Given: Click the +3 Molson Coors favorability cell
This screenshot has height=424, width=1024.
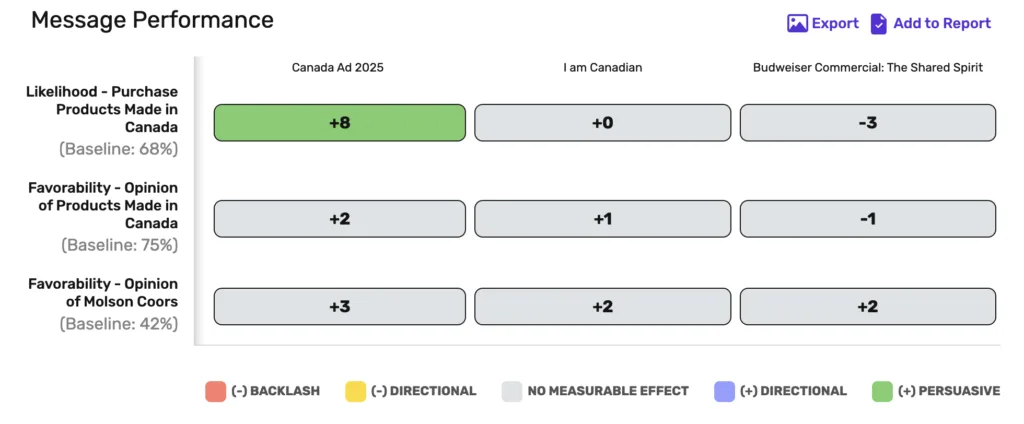Looking at the screenshot, I should click(340, 306).
